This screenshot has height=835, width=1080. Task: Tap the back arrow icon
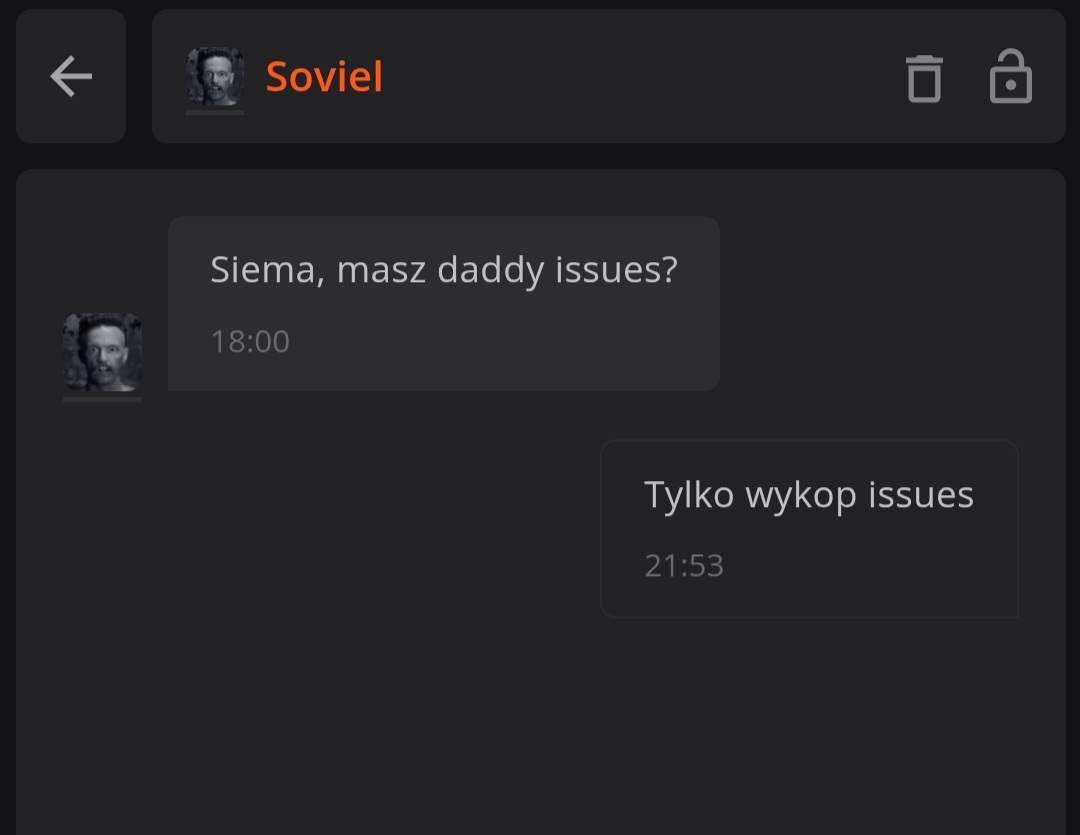71,77
